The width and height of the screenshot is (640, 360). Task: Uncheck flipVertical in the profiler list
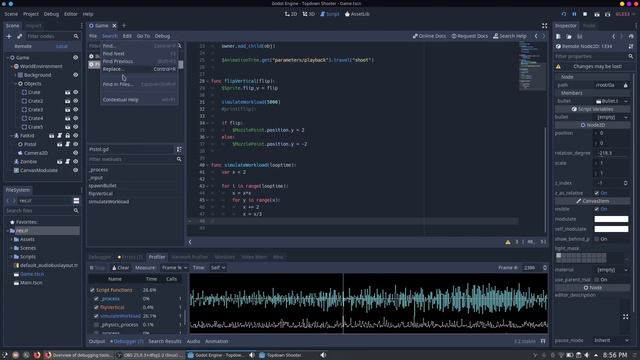pyautogui.click(x=96, y=307)
